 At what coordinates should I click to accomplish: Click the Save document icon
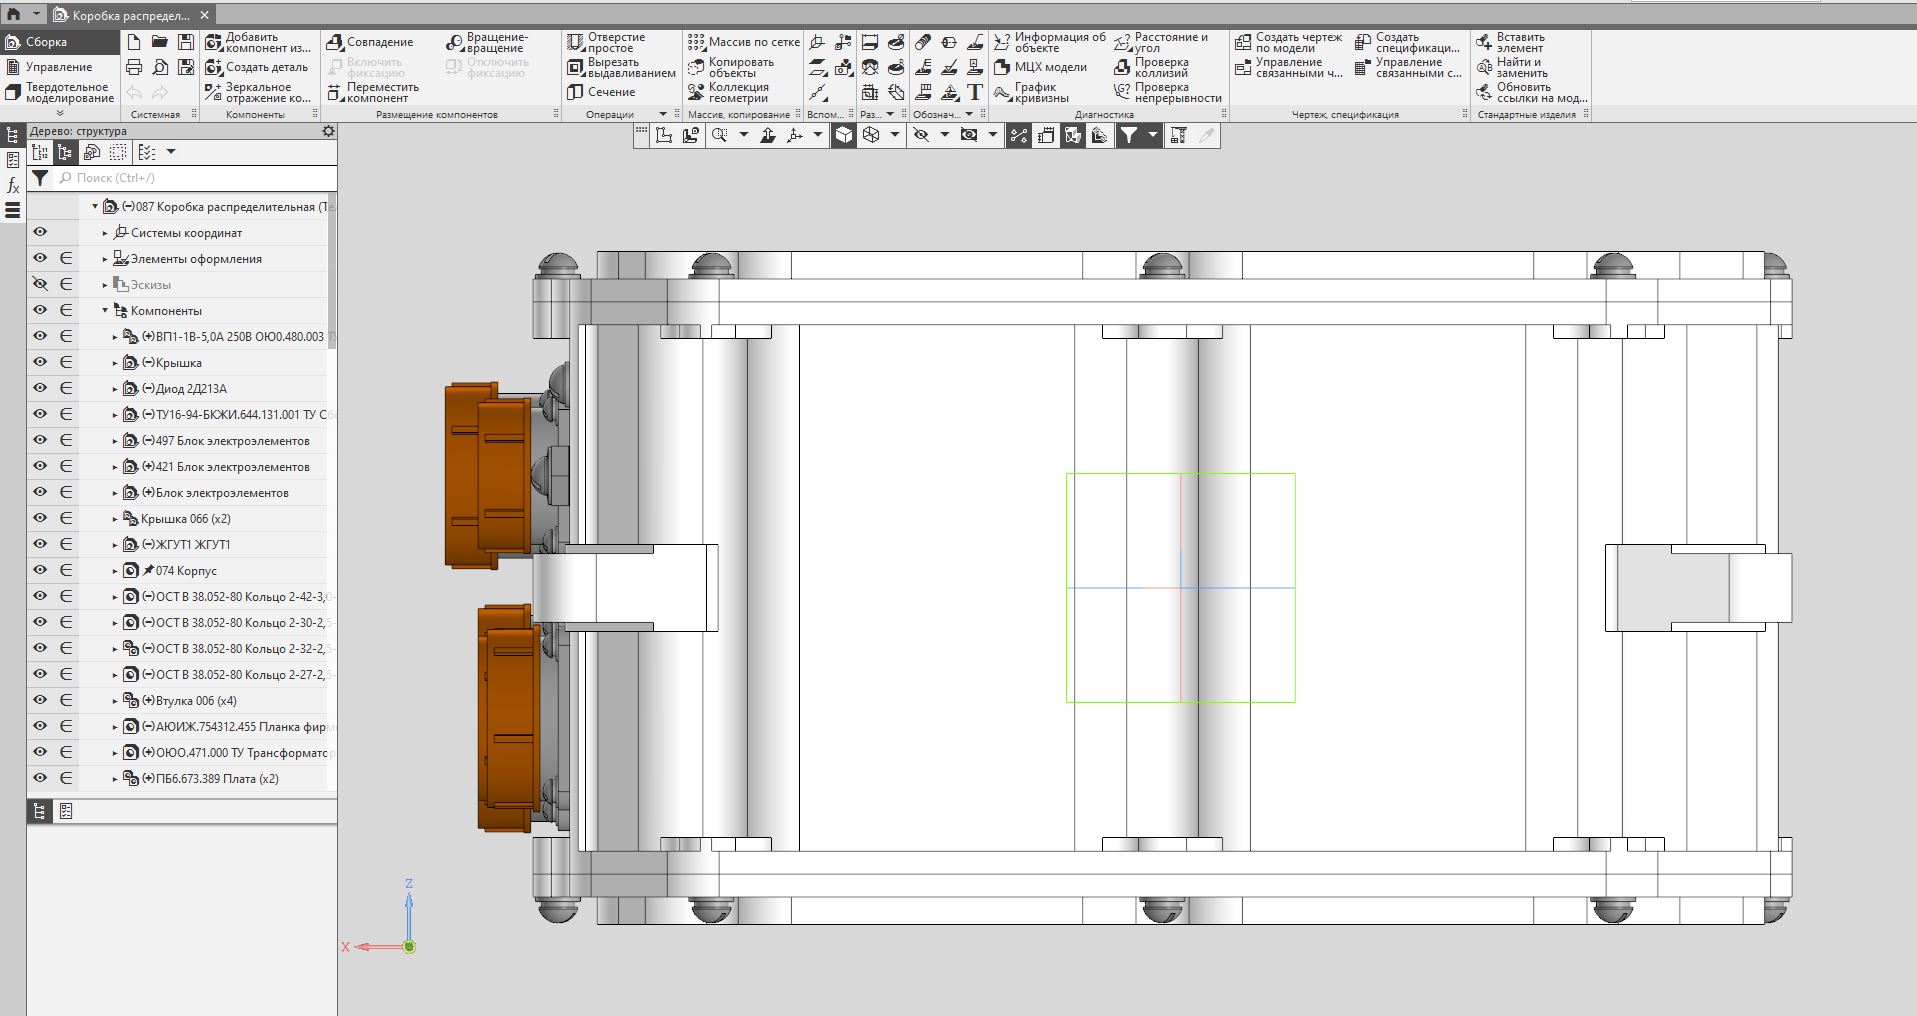coord(186,42)
